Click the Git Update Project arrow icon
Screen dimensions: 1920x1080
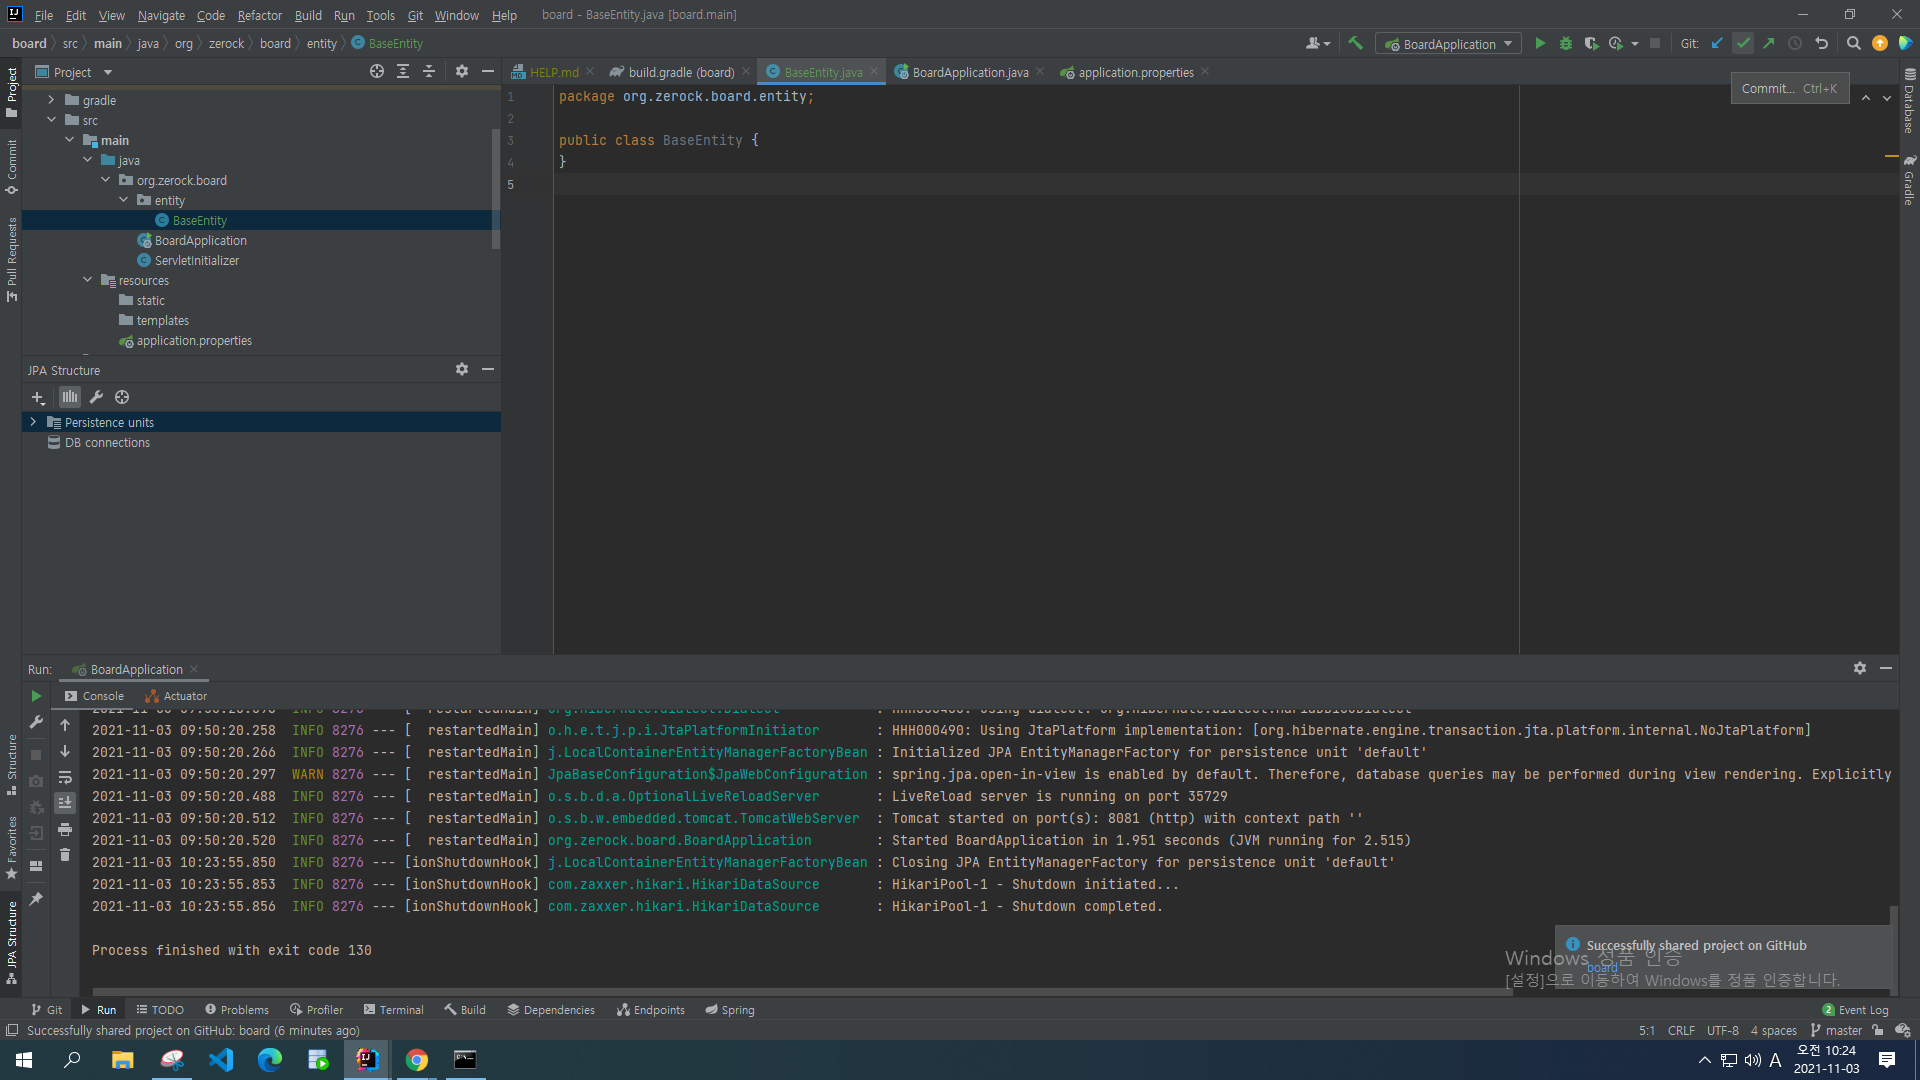click(x=1717, y=44)
